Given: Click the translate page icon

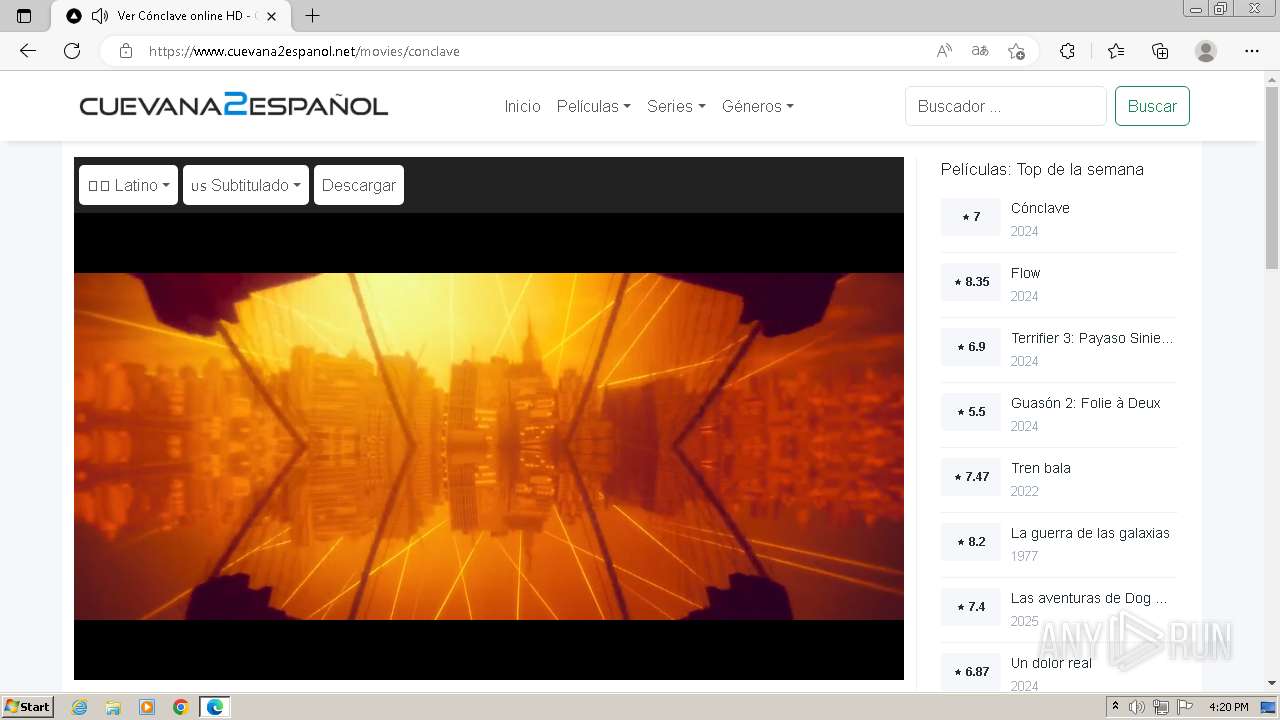Looking at the screenshot, I should point(980,51).
